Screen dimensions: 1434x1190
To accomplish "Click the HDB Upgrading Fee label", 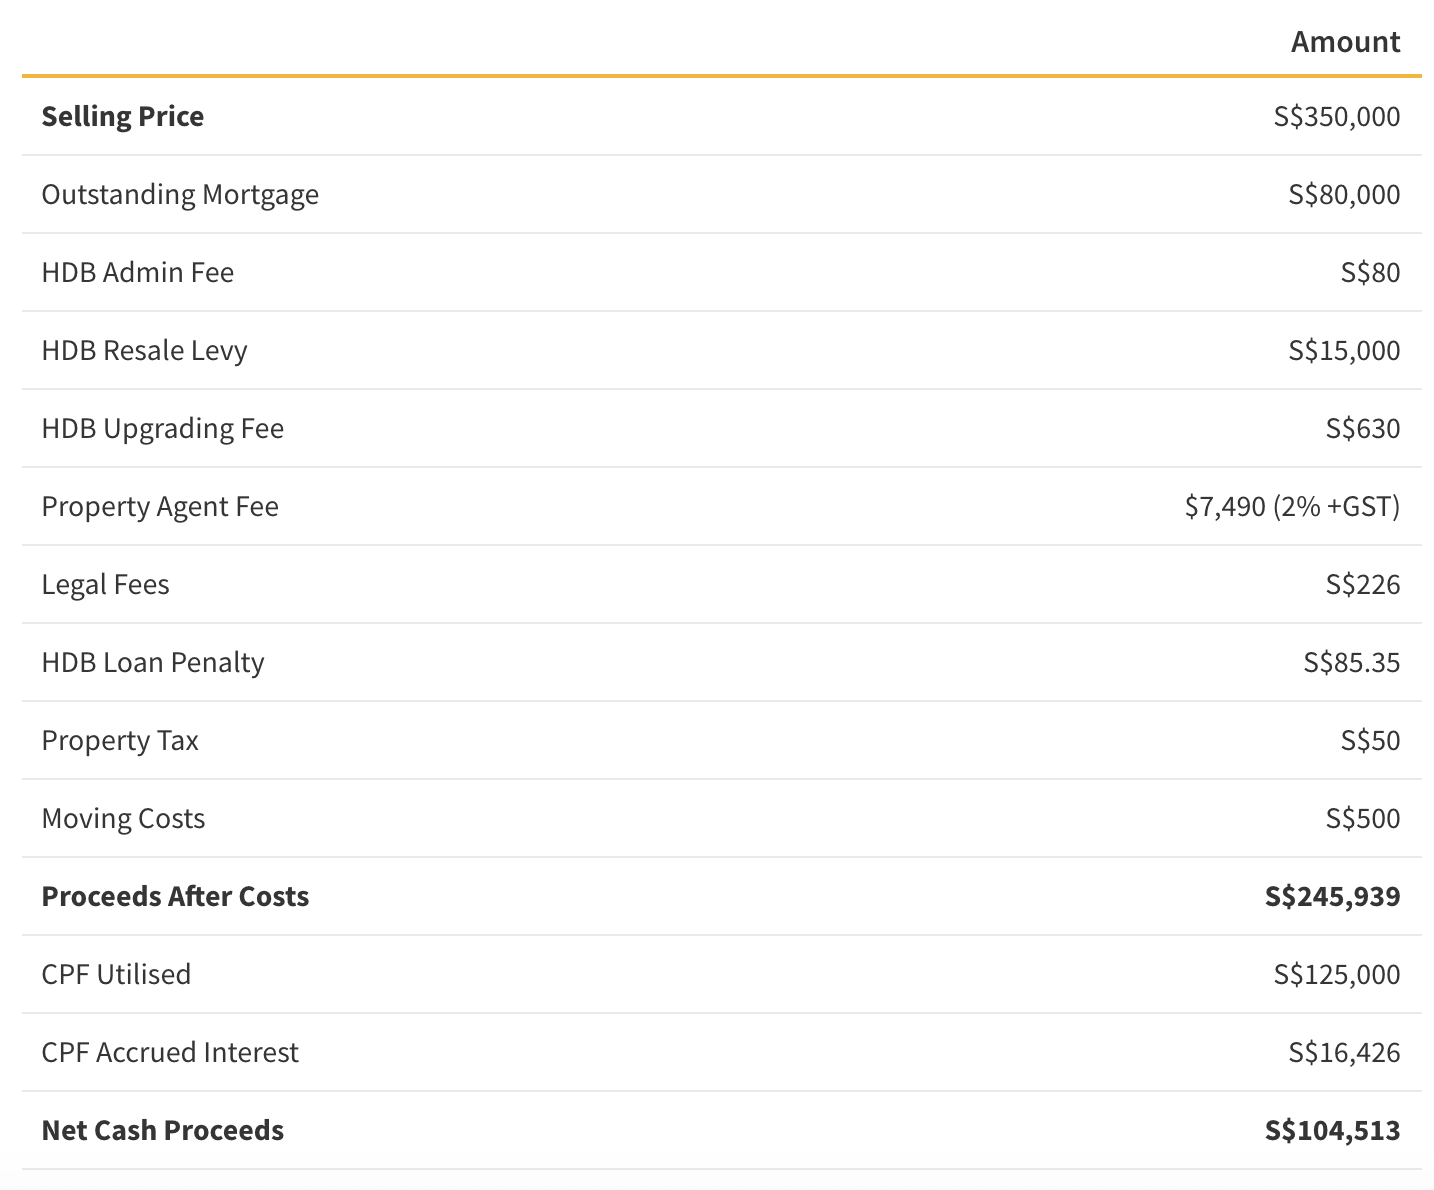I will coord(162,428).
